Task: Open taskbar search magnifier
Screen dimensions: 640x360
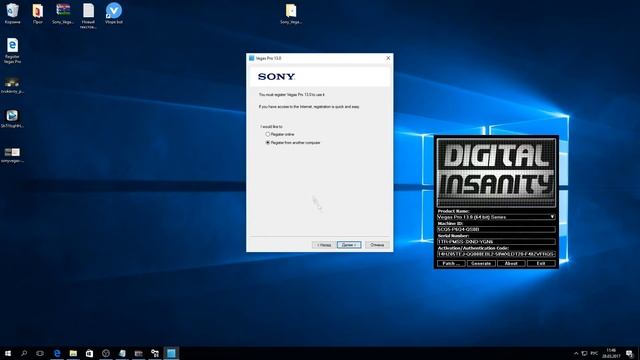Action: tap(24, 353)
